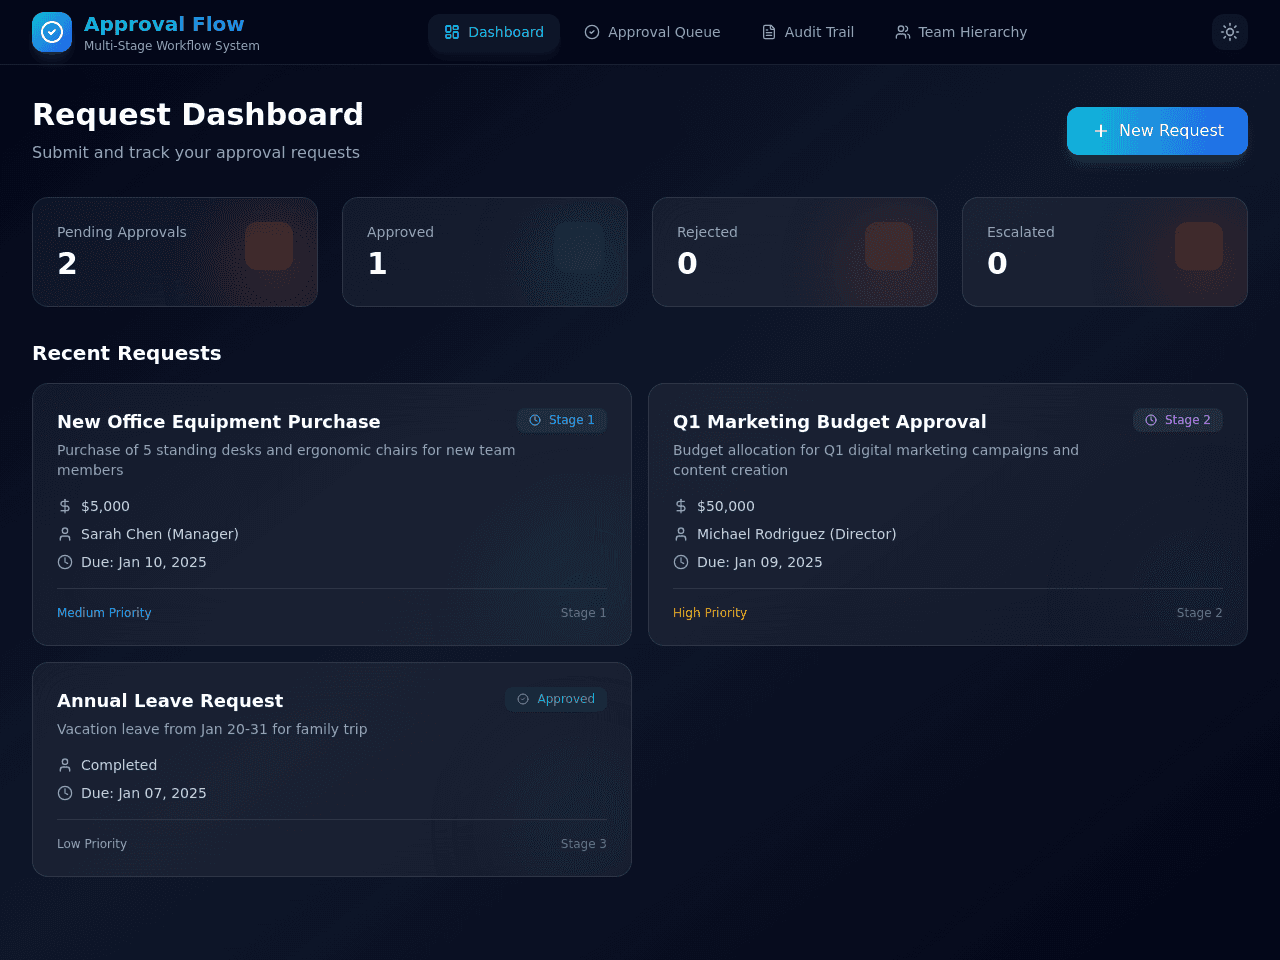Click the Recent Requests heading
This screenshot has width=1280, height=960.
click(127, 353)
